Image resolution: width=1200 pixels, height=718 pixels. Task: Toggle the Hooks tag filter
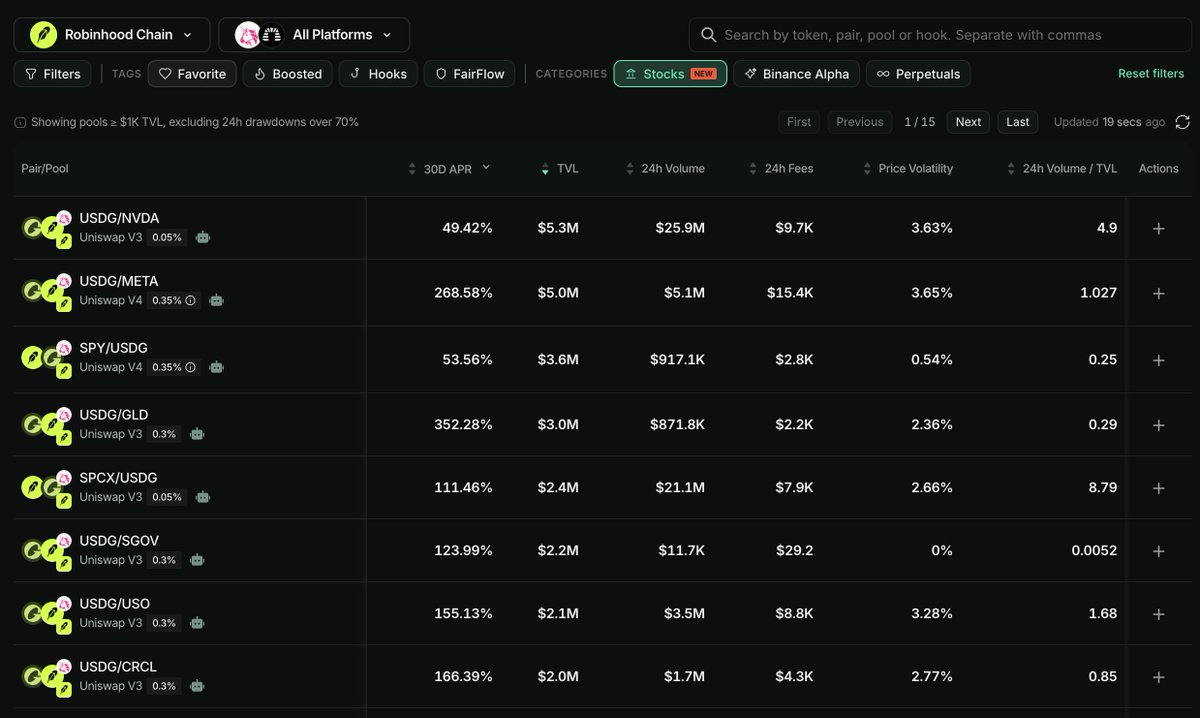[x=379, y=74]
